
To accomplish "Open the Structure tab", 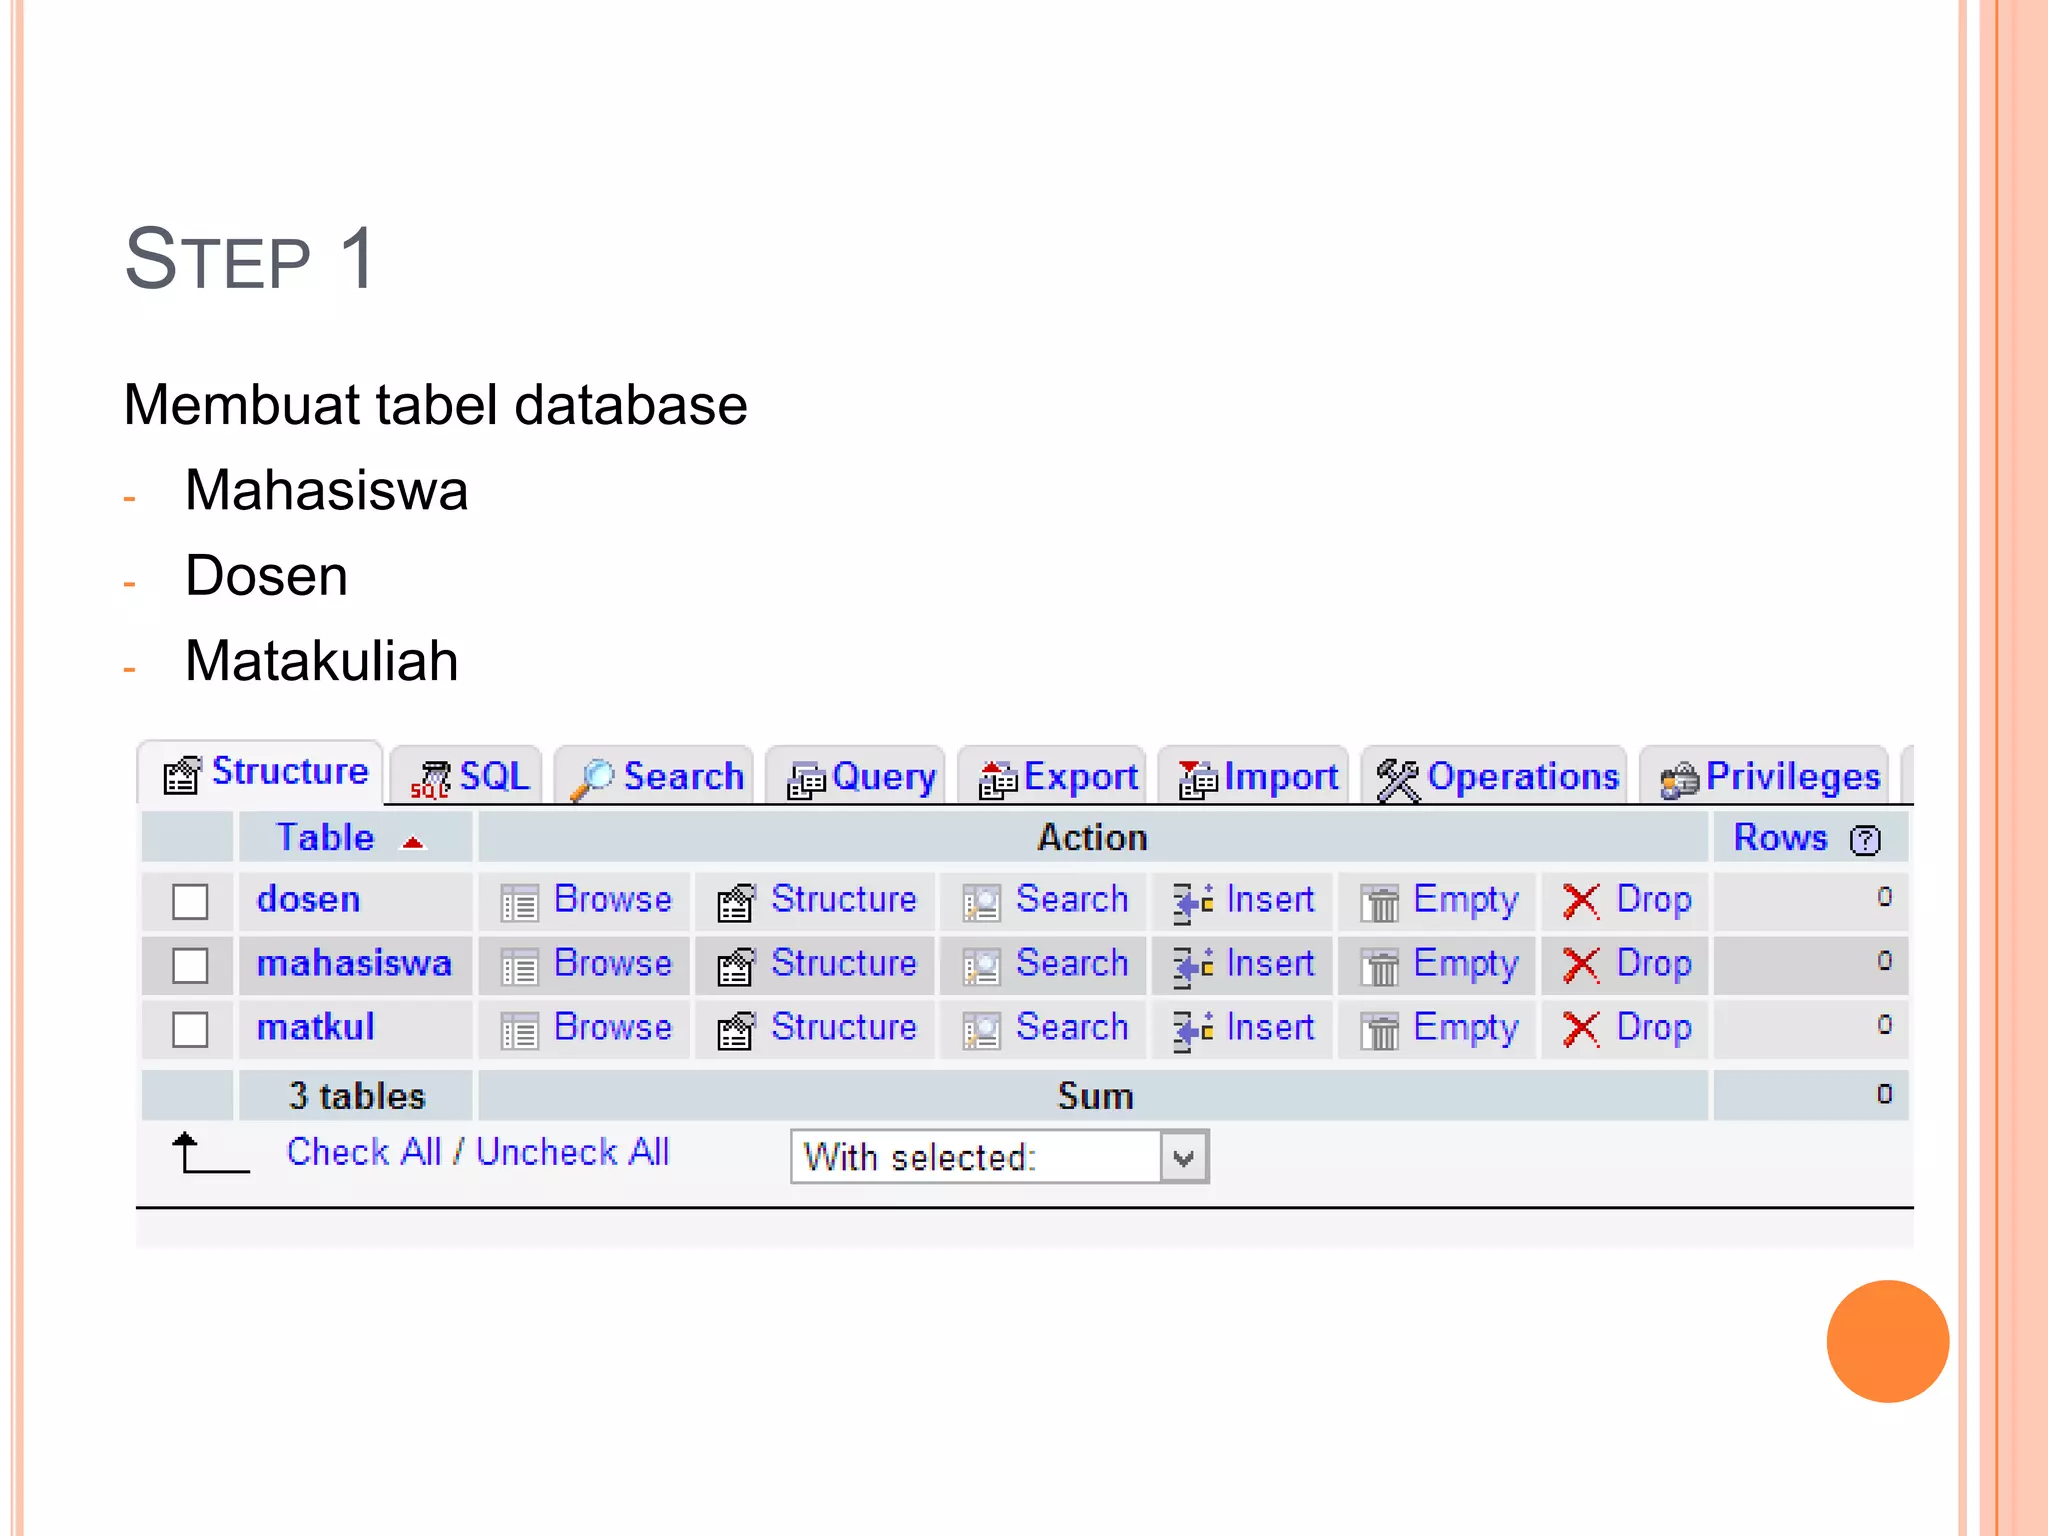I will coord(262,773).
